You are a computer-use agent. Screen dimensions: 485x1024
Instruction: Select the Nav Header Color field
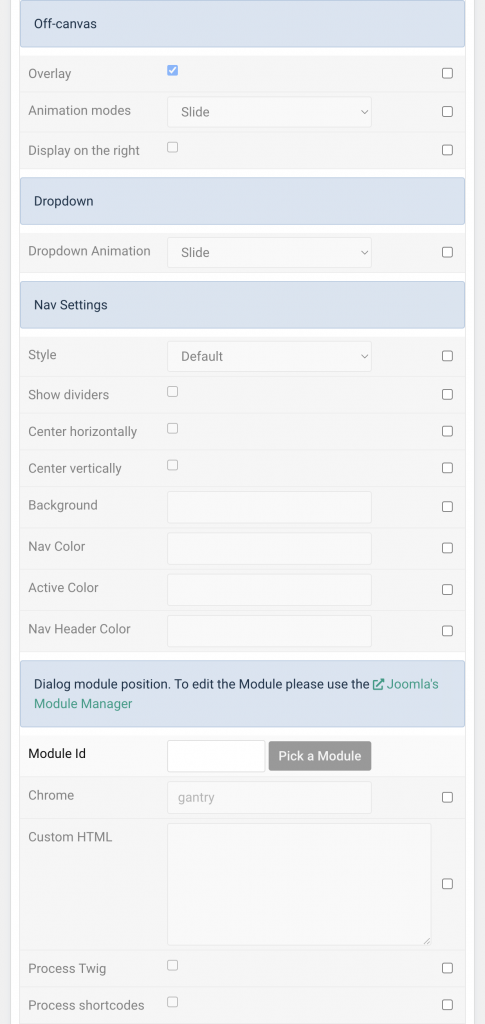coord(269,631)
